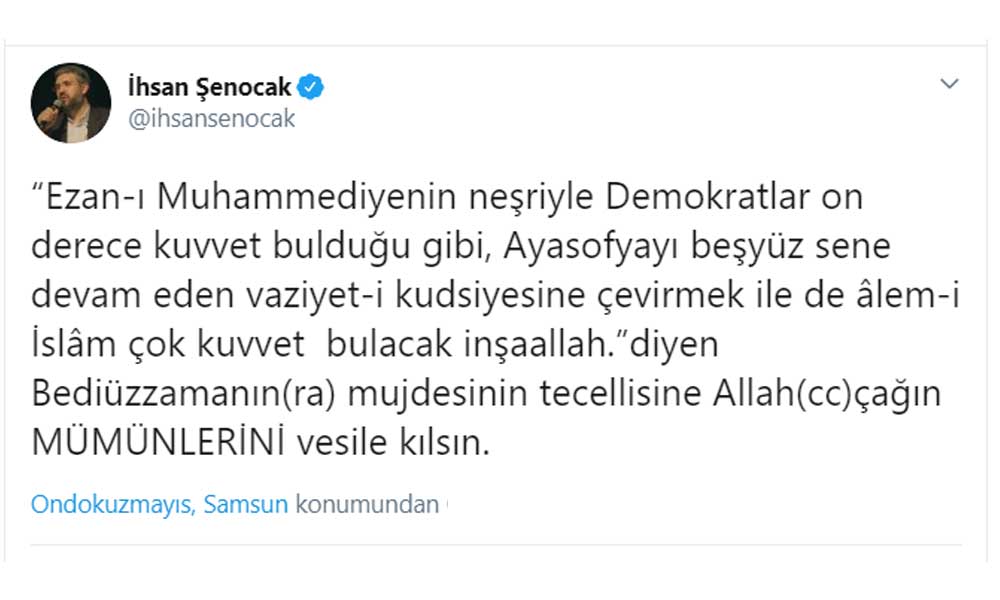The width and height of the screenshot is (1000, 600).
Task: Click "Bediüzzamanın(ra)" in the tweet text
Action: tap(190, 394)
